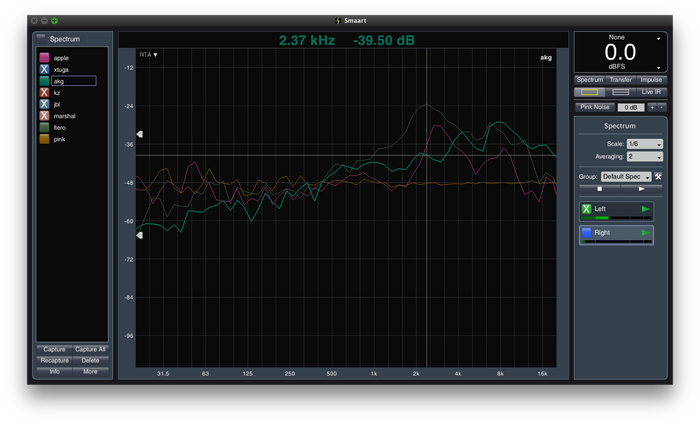Start the Left input with its green arrow
This screenshot has width=700, height=424.
coord(646,209)
